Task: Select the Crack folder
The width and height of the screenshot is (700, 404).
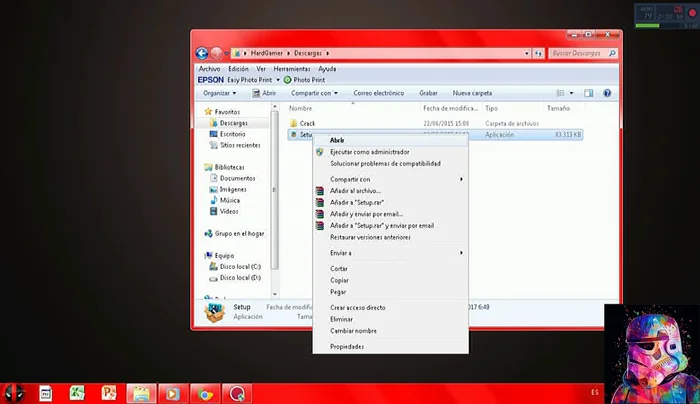Action: (307, 123)
